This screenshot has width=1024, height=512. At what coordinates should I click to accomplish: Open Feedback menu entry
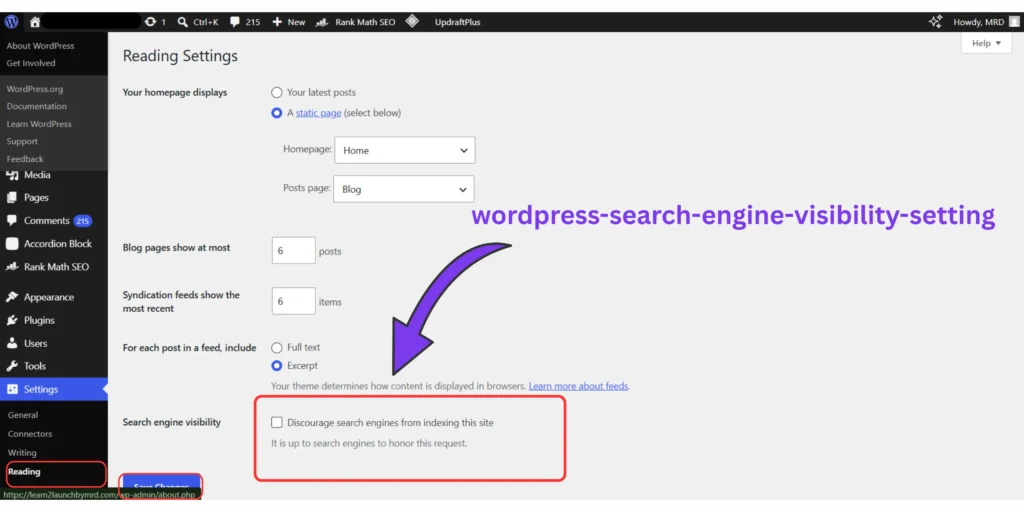(x=25, y=159)
